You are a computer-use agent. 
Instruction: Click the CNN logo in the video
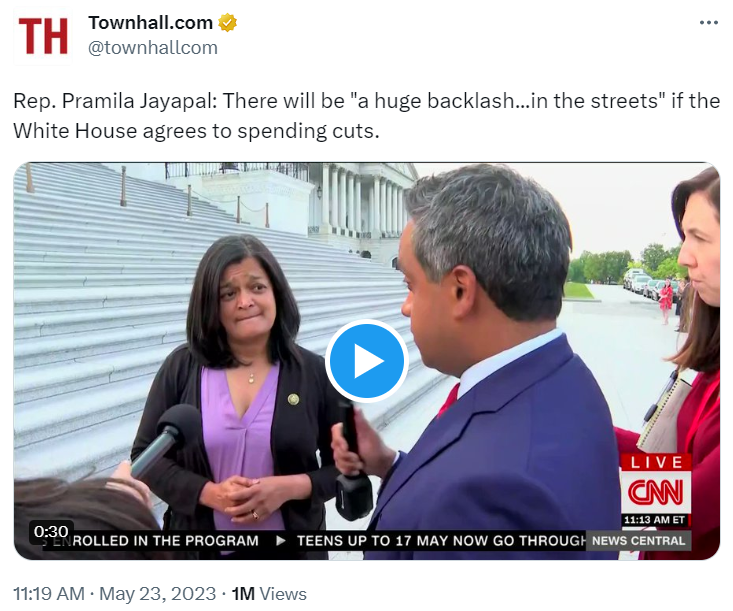point(655,492)
